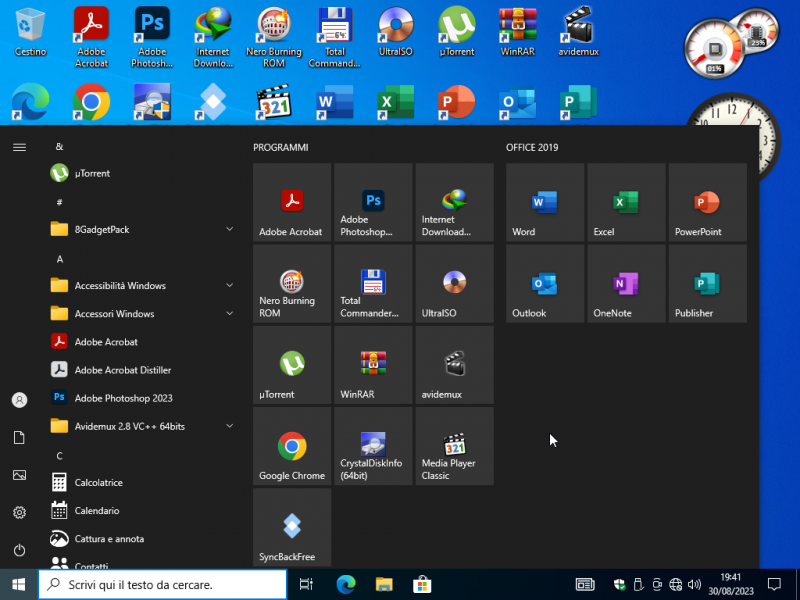This screenshot has width=800, height=600.
Task: Open the Adobe Acrobat tile in Programmi
Action: click(291, 203)
